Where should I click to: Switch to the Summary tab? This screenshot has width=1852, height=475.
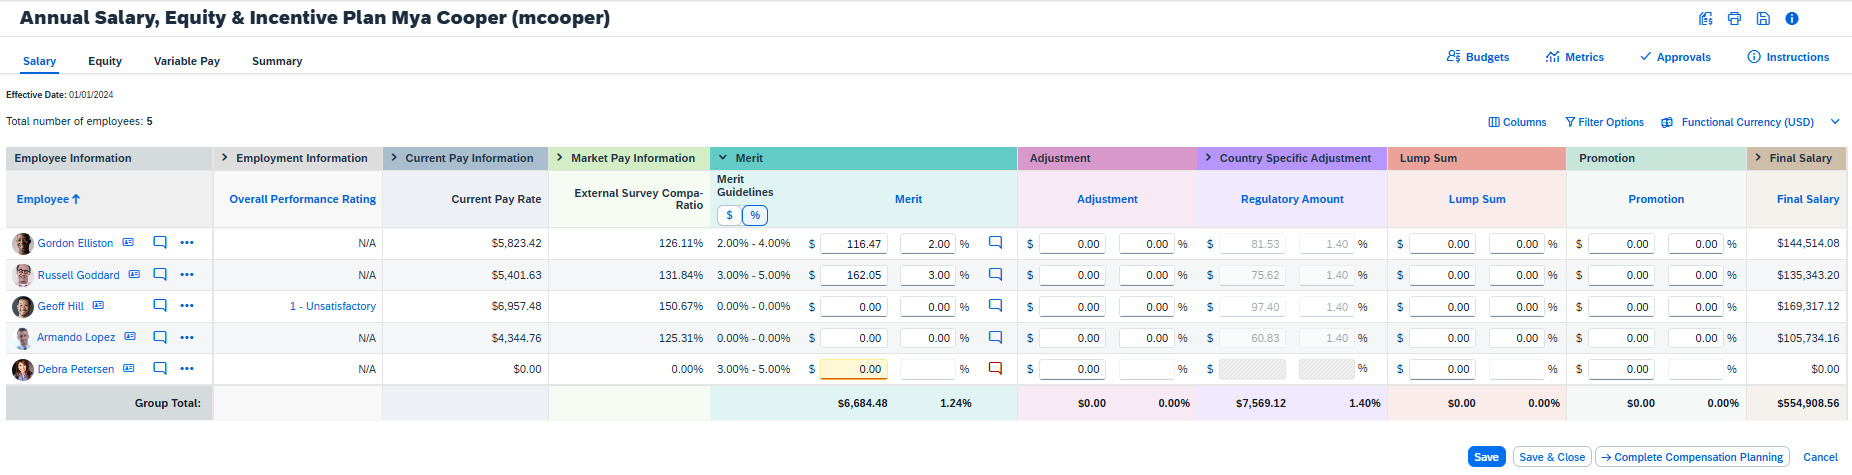pyautogui.click(x=277, y=61)
